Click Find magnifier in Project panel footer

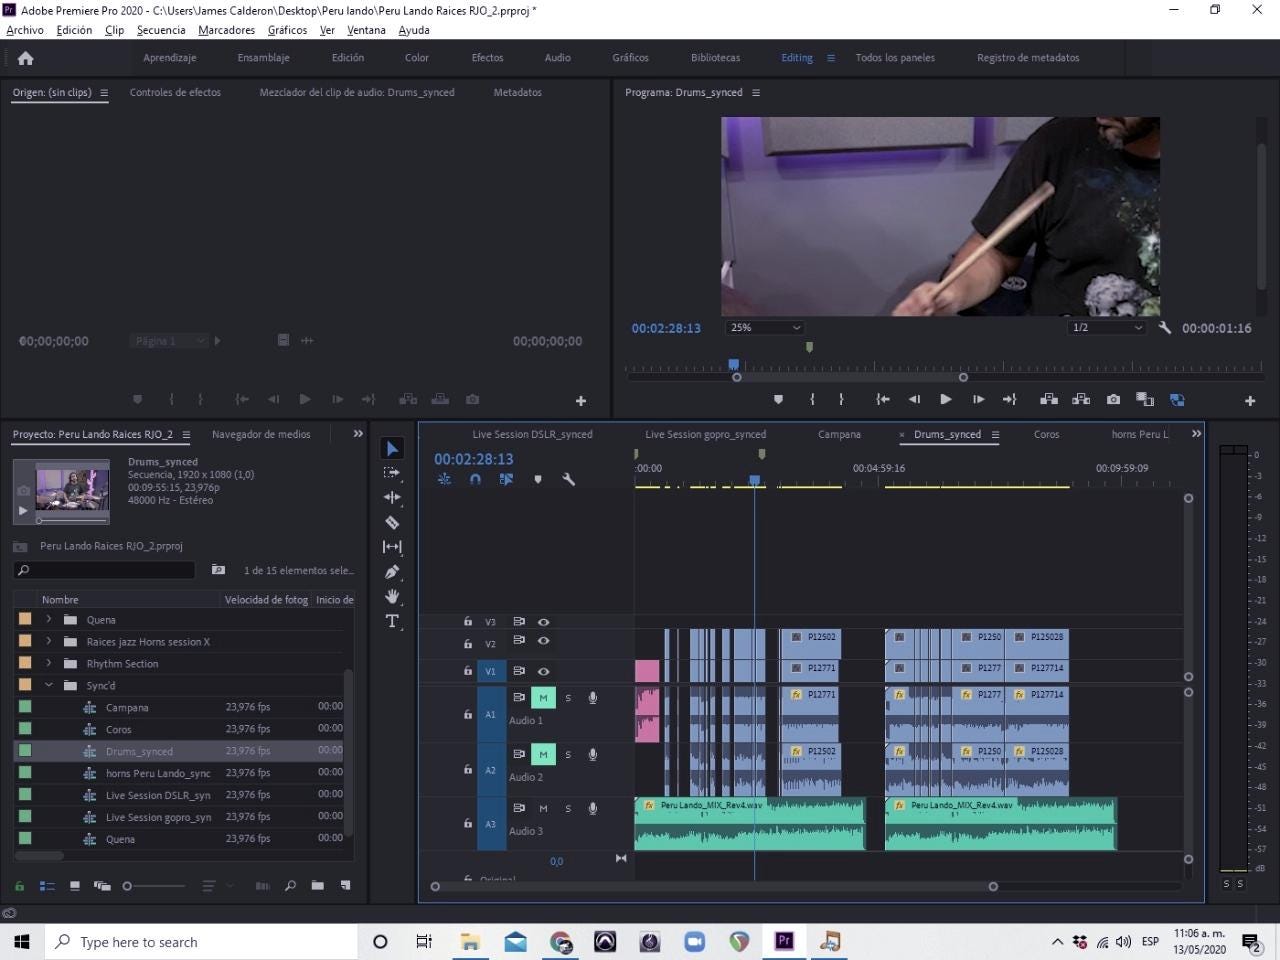(290, 885)
